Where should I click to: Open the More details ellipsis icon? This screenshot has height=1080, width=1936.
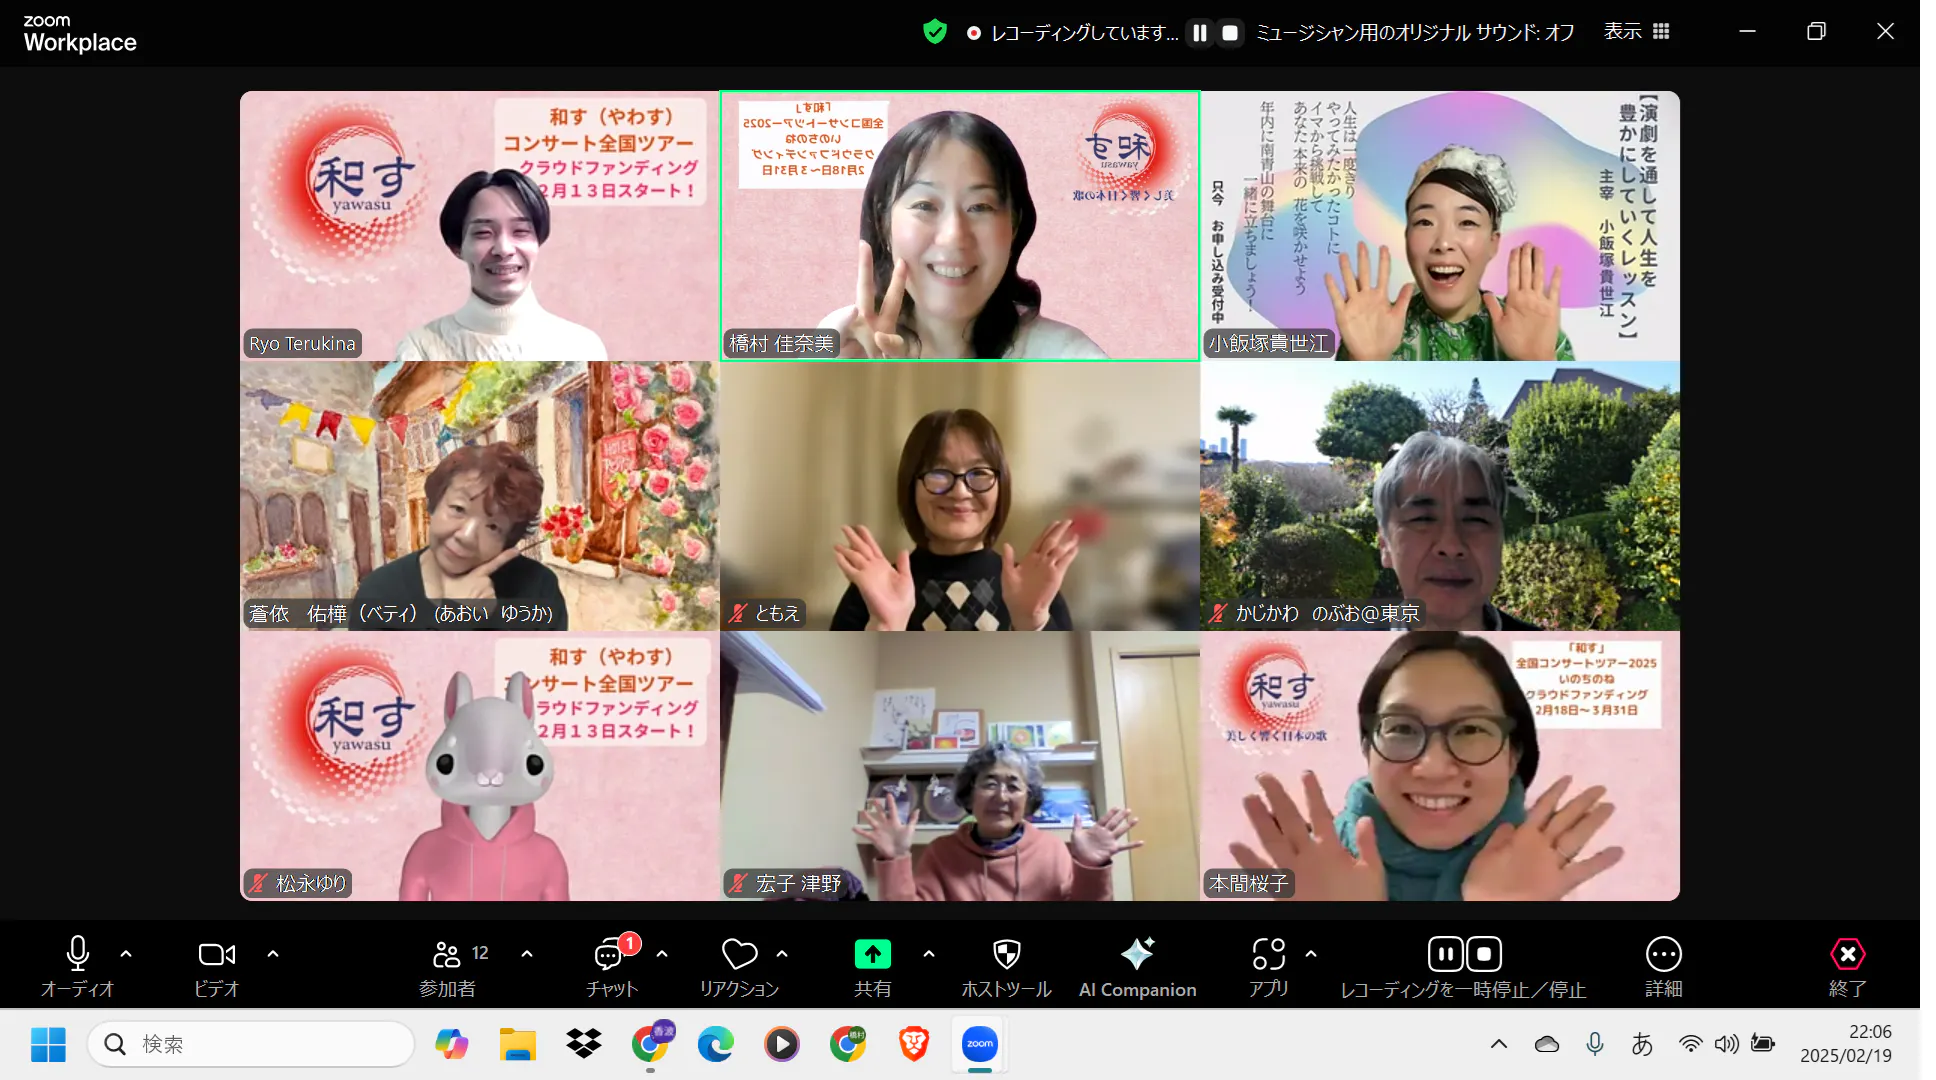[x=1663, y=955]
